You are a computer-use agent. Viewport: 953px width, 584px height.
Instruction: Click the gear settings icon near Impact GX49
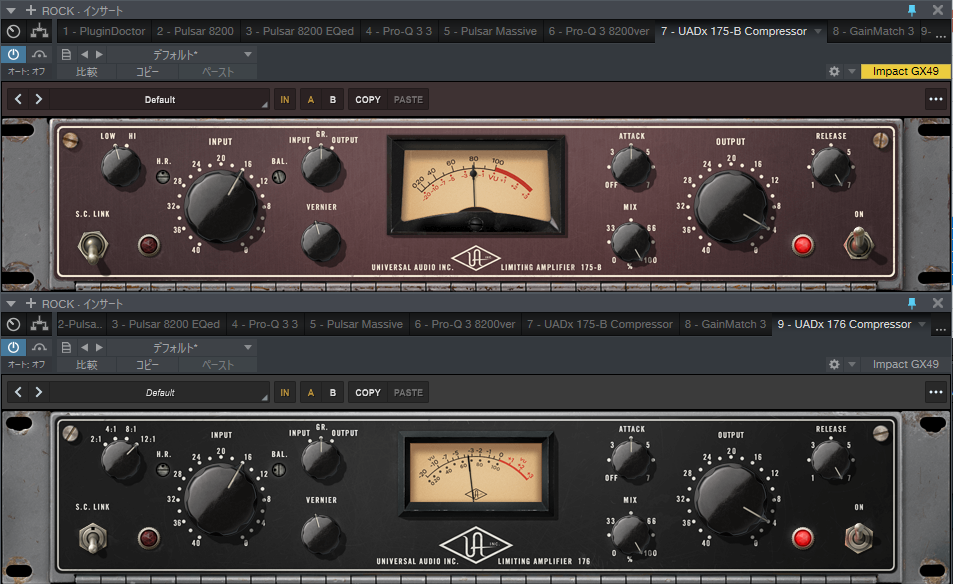click(833, 72)
